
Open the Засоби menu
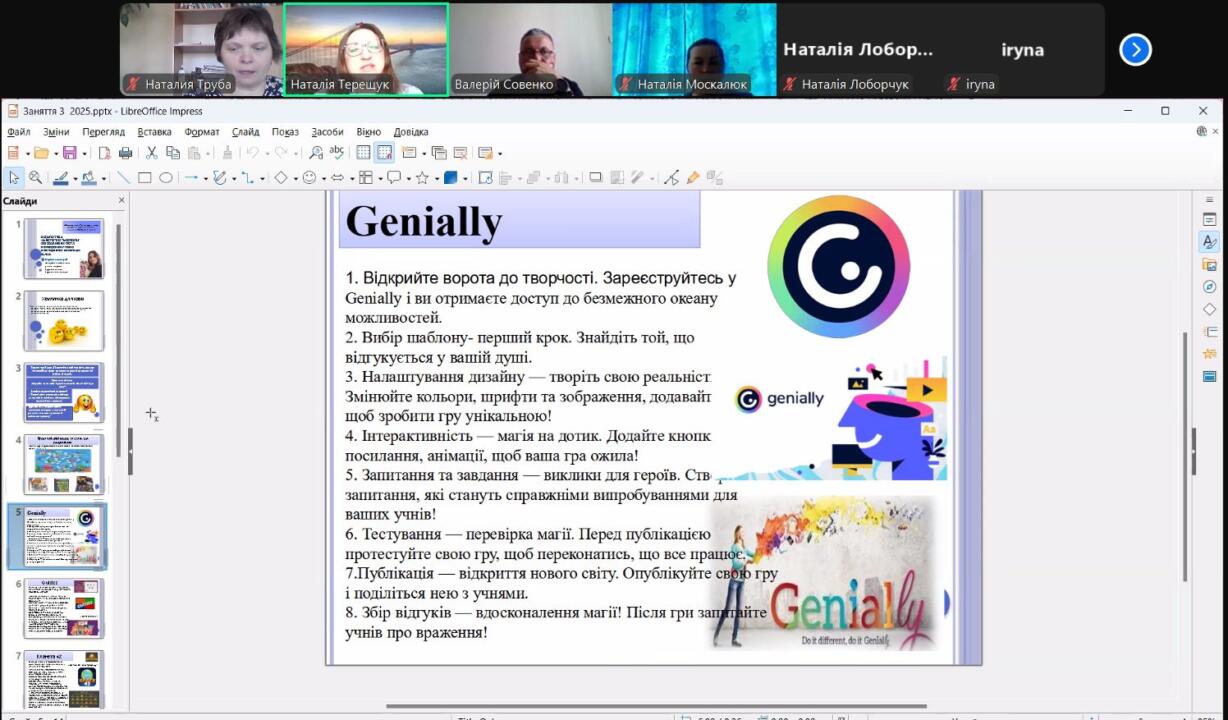[327, 132]
